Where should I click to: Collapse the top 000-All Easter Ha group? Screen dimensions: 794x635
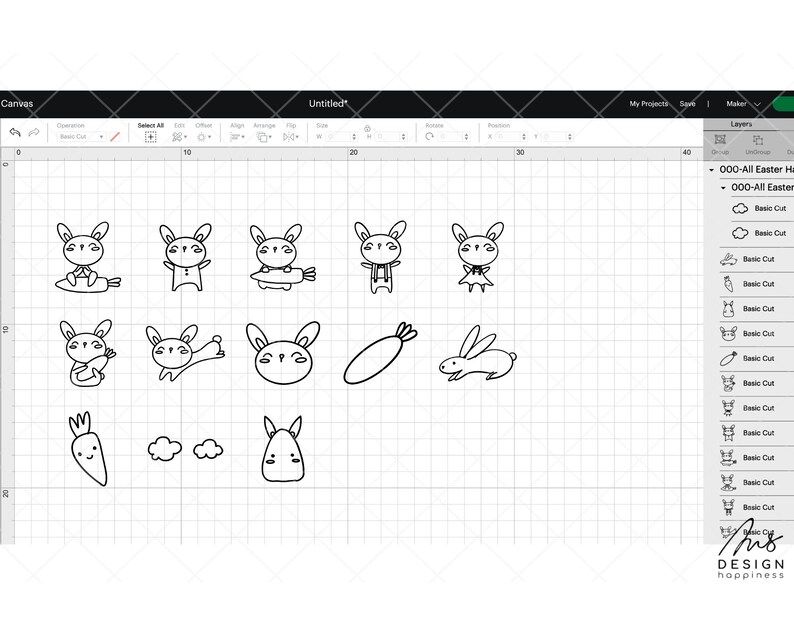tap(711, 170)
